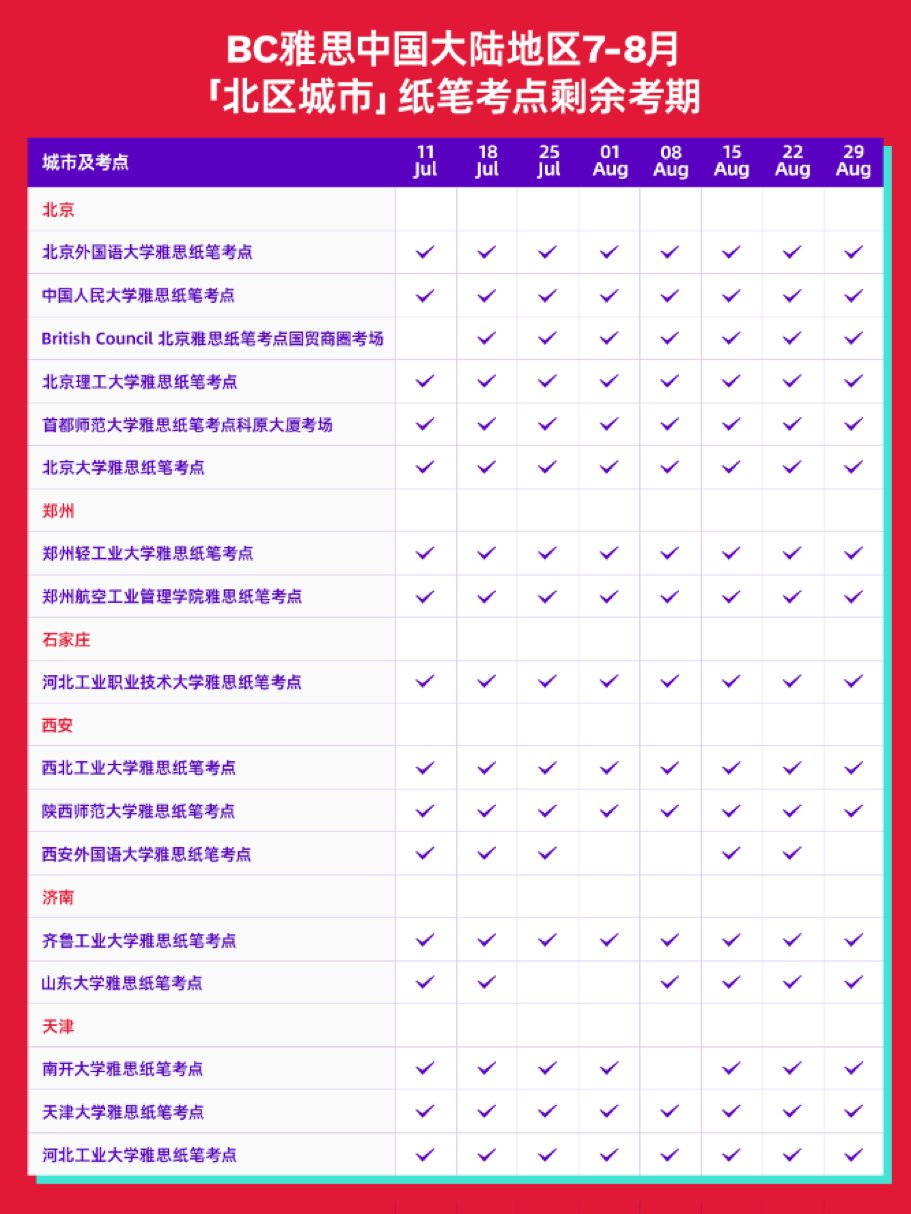Select 郑州轻工业大学雅思纸笔考点 row label
This screenshot has height=1214, width=911.
pyautogui.click(x=147, y=554)
